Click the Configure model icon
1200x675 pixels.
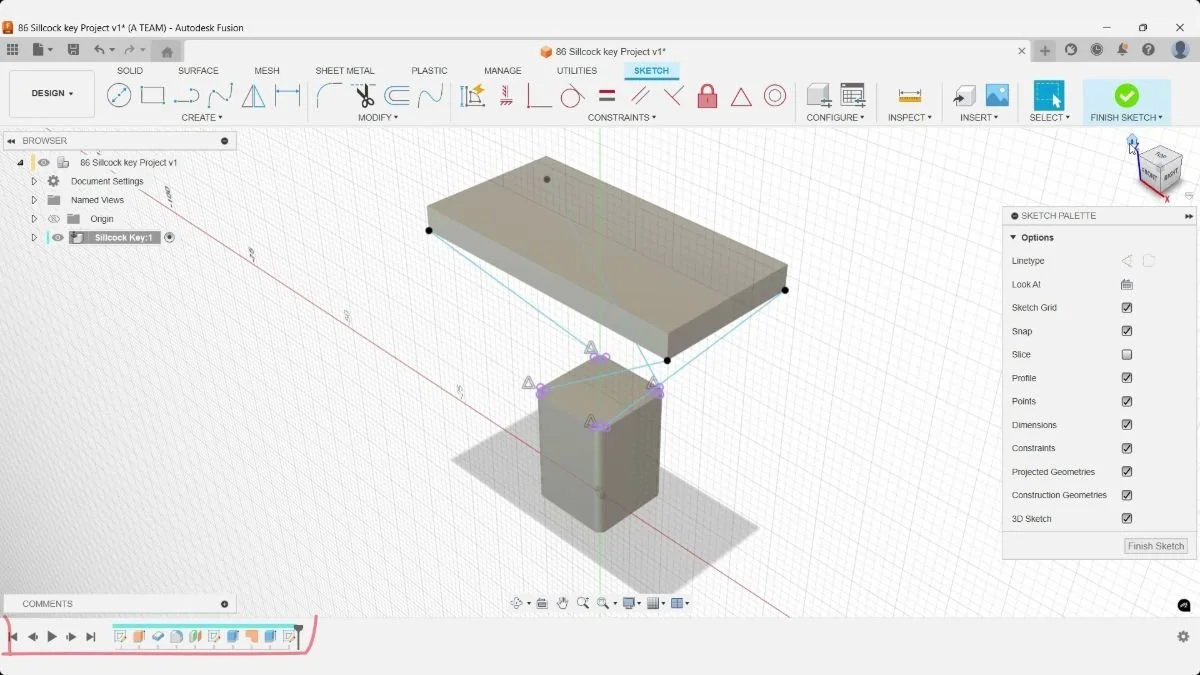(819, 96)
